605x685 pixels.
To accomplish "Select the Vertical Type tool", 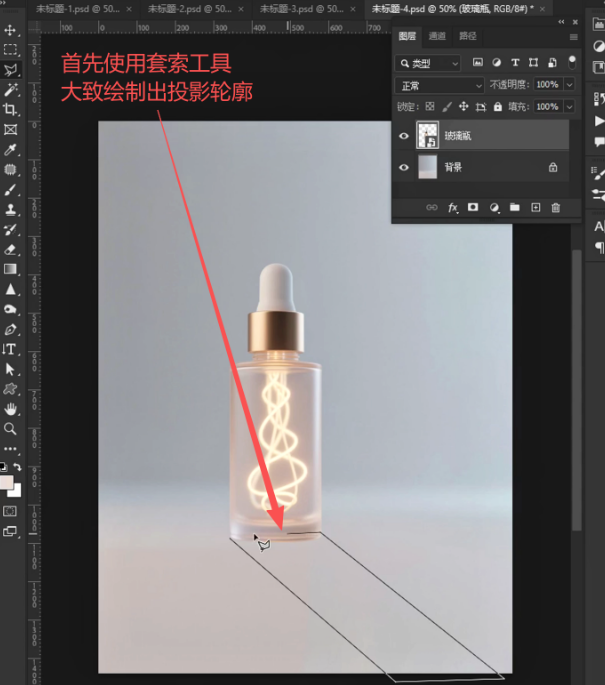I will tap(10, 349).
